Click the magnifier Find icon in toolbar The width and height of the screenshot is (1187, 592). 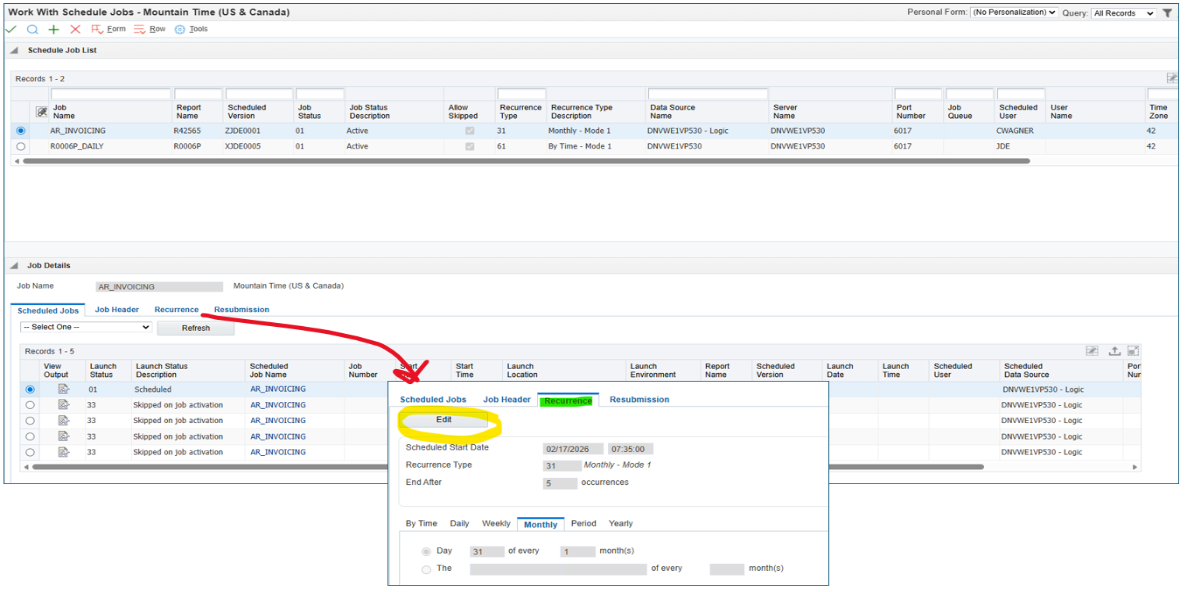tap(32, 30)
